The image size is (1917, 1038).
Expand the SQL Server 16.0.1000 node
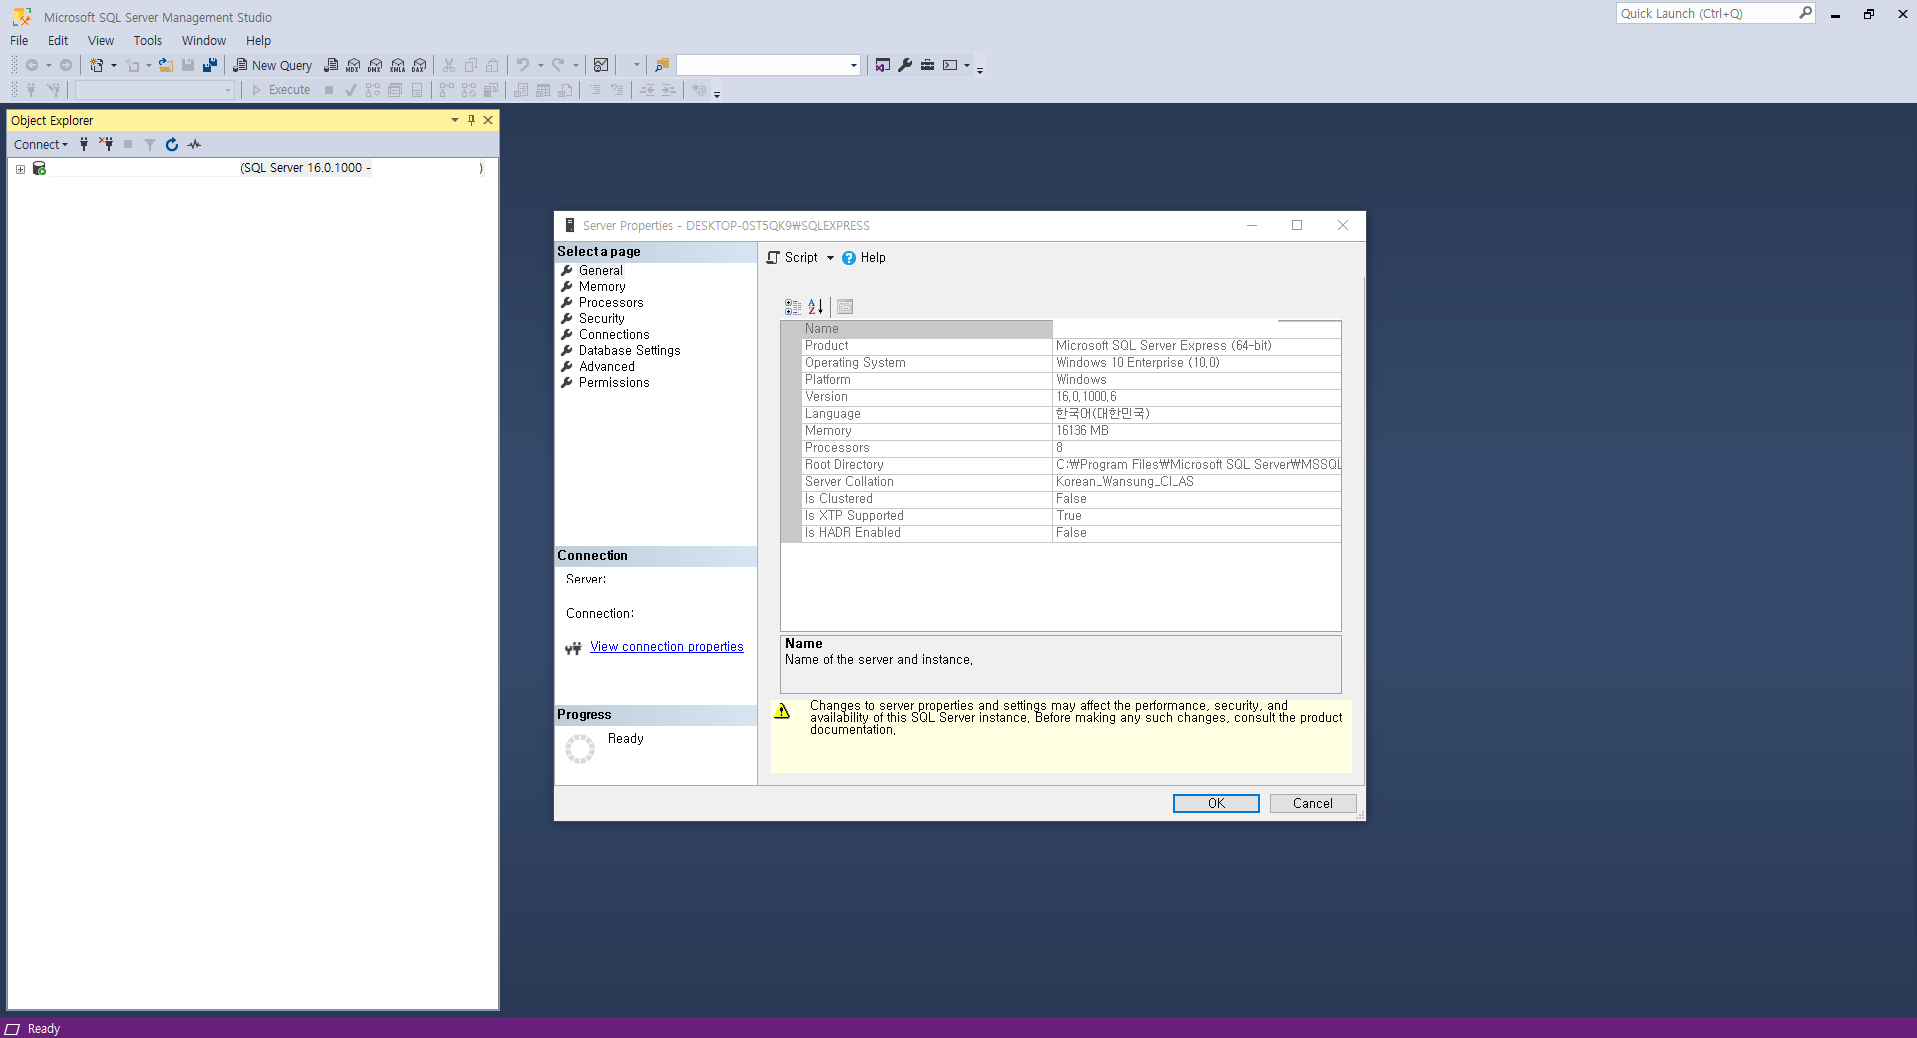(x=20, y=169)
